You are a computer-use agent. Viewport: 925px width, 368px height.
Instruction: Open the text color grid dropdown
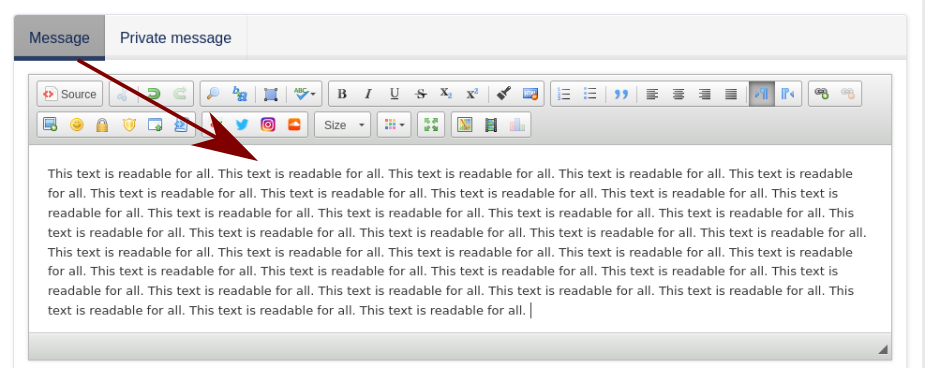click(394, 124)
